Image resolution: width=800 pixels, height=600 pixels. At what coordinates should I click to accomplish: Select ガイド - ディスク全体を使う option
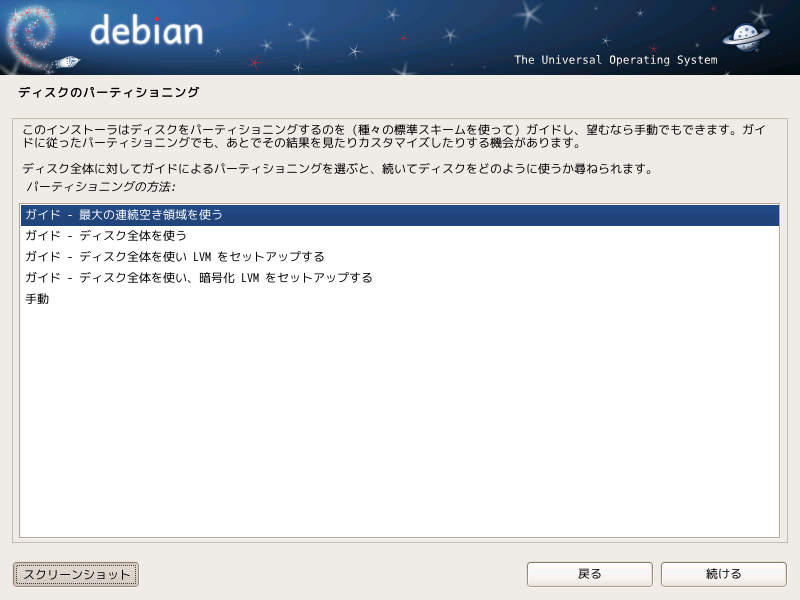point(399,236)
